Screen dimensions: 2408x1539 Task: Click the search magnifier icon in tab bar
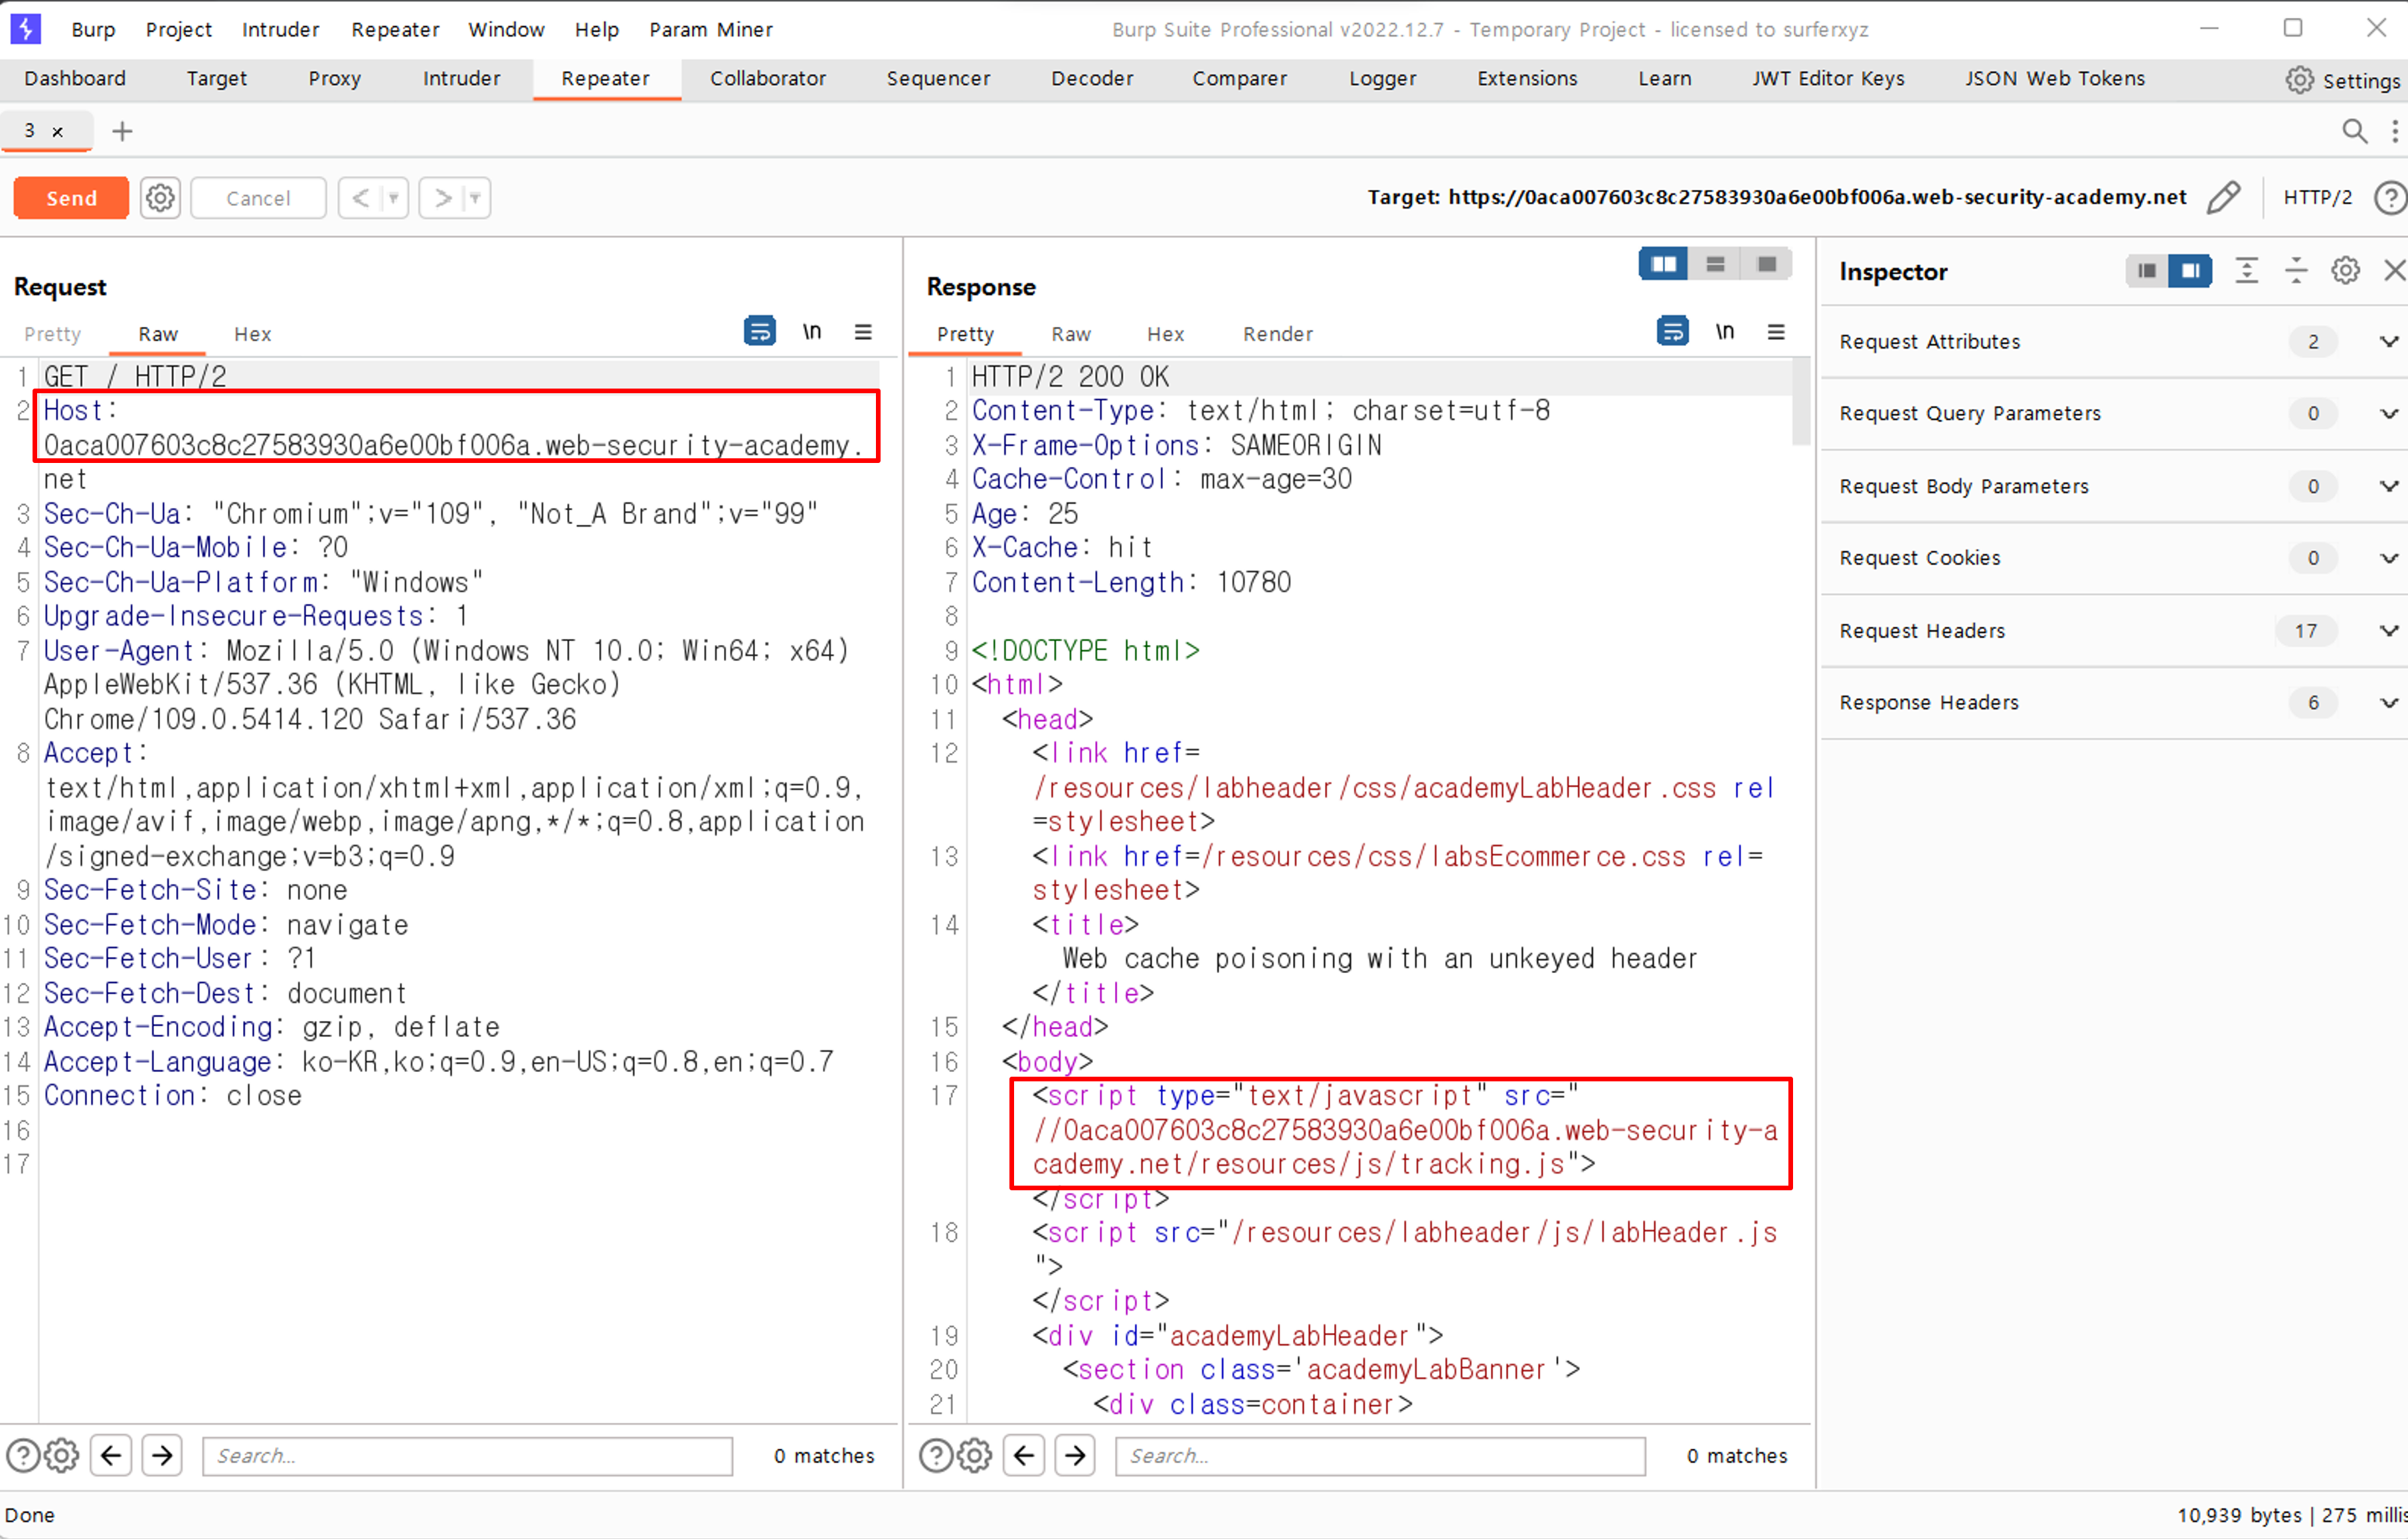(2354, 131)
